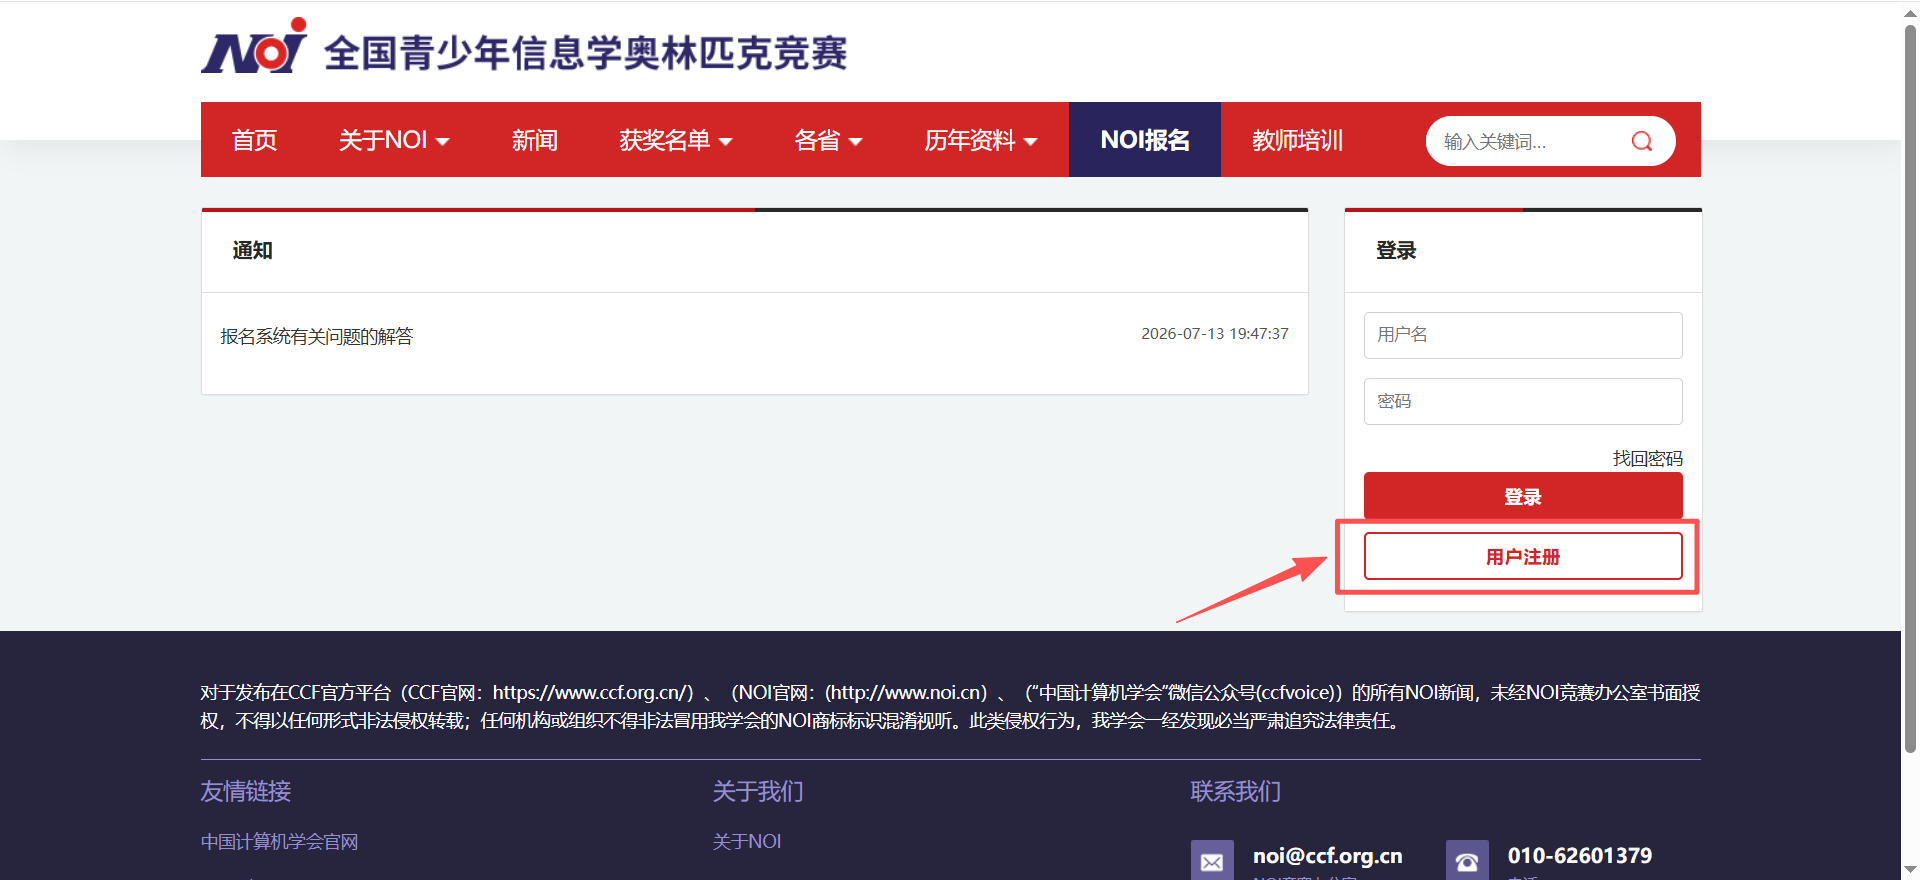1920x880 pixels.
Task: Click the timestamp 2026-07-13 19:47:37
Action: [1215, 334]
